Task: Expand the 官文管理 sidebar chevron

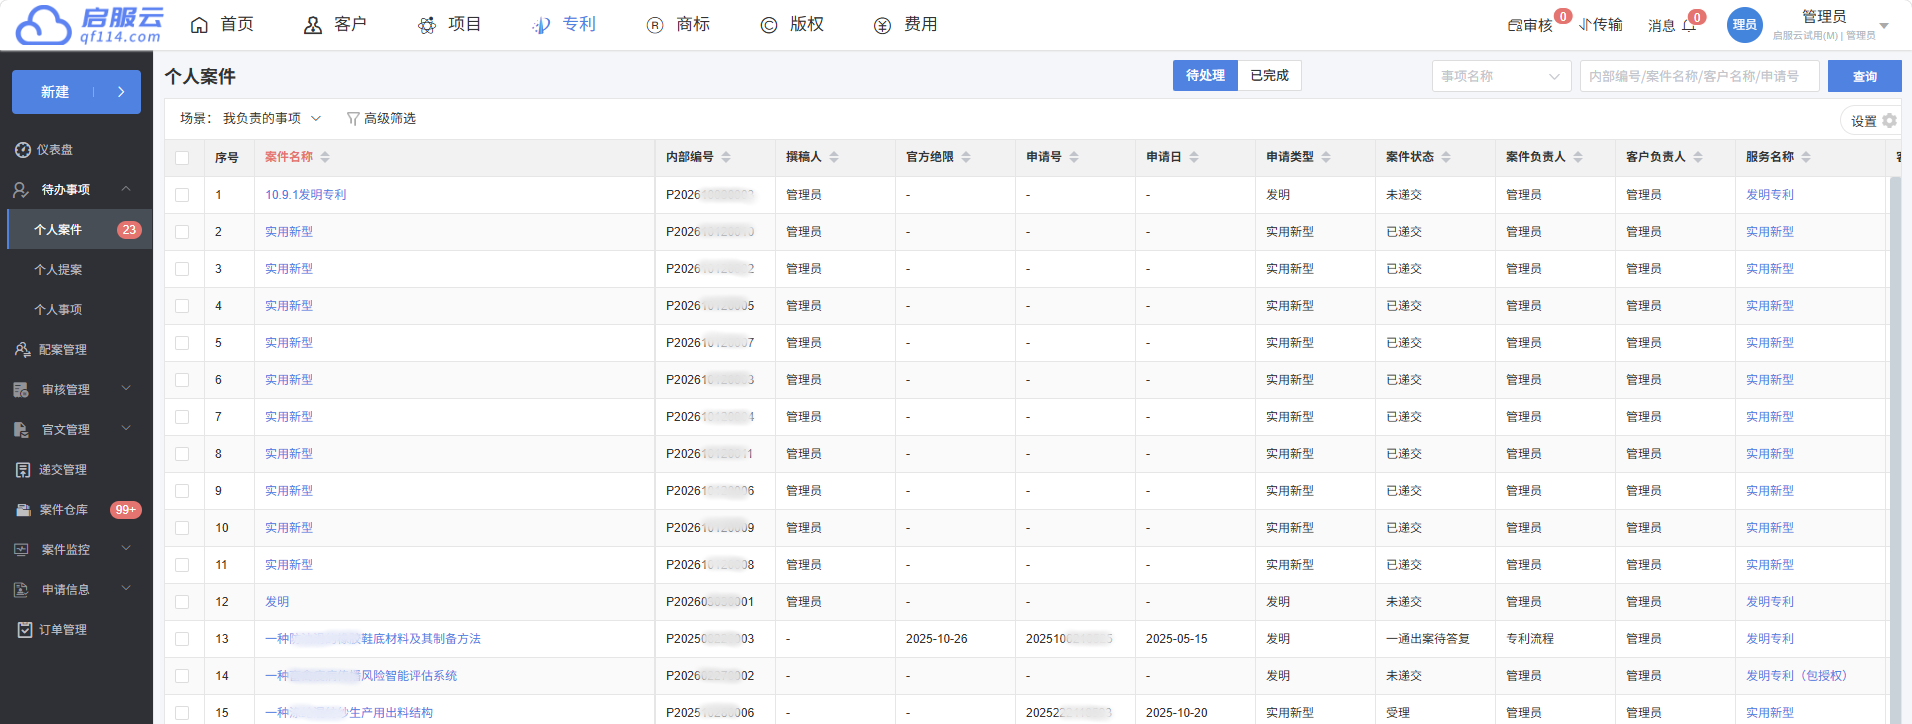Action: click(x=126, y=429)
